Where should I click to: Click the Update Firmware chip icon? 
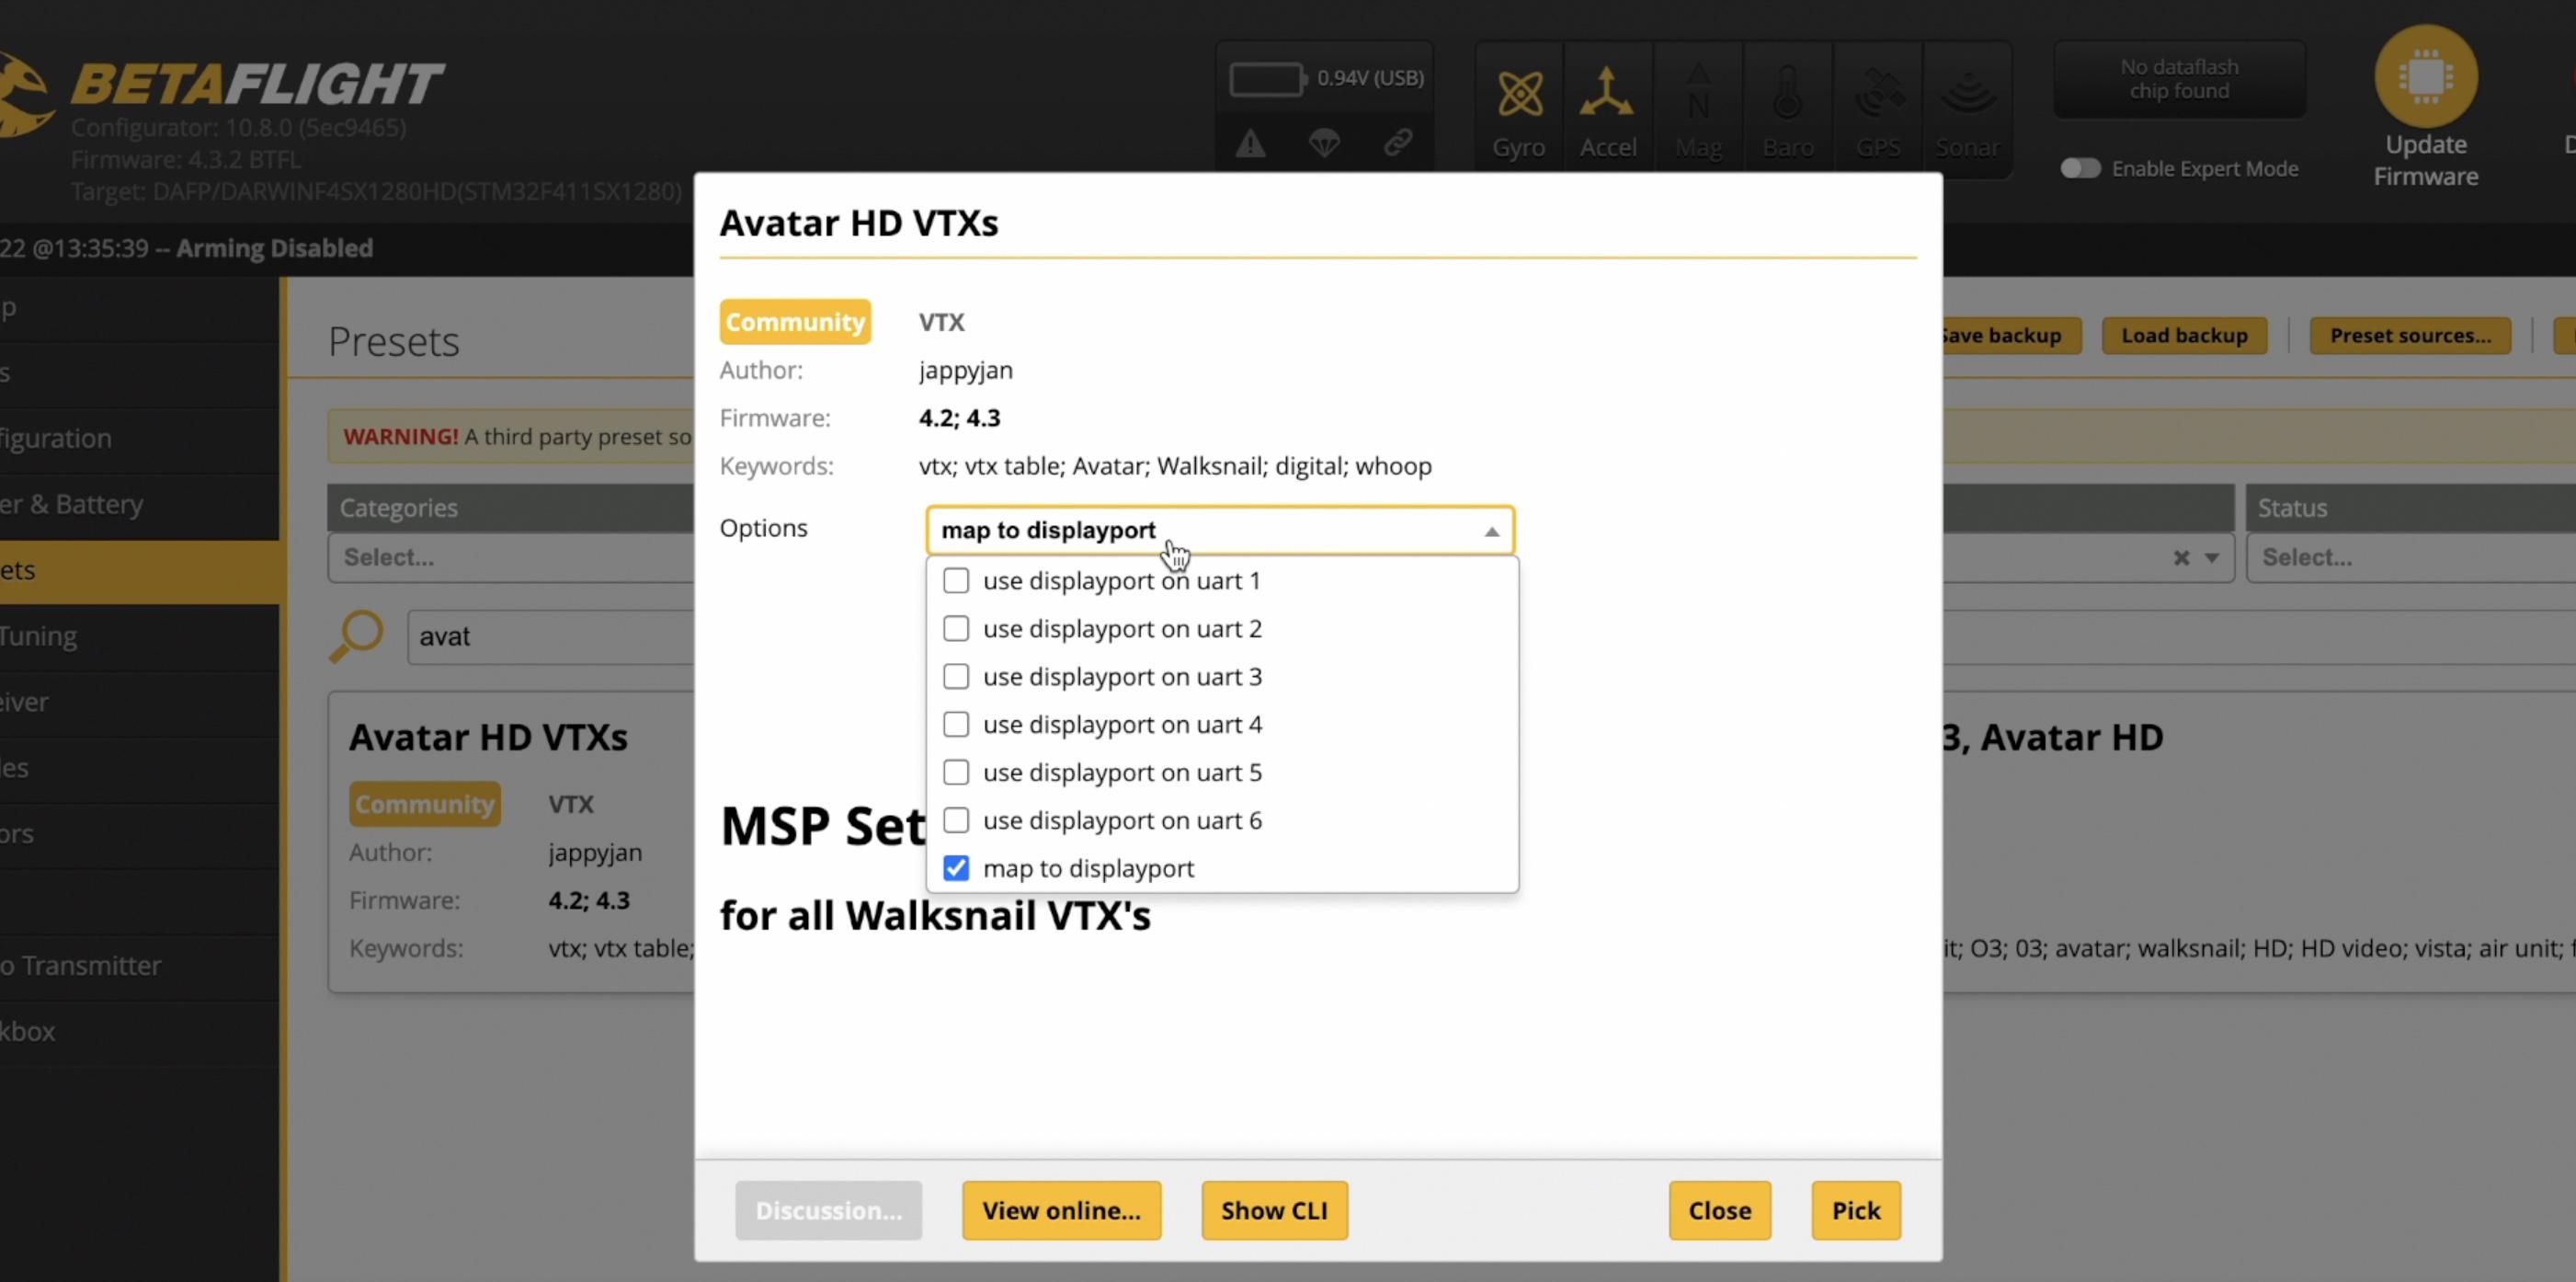tap(2425, 76)
